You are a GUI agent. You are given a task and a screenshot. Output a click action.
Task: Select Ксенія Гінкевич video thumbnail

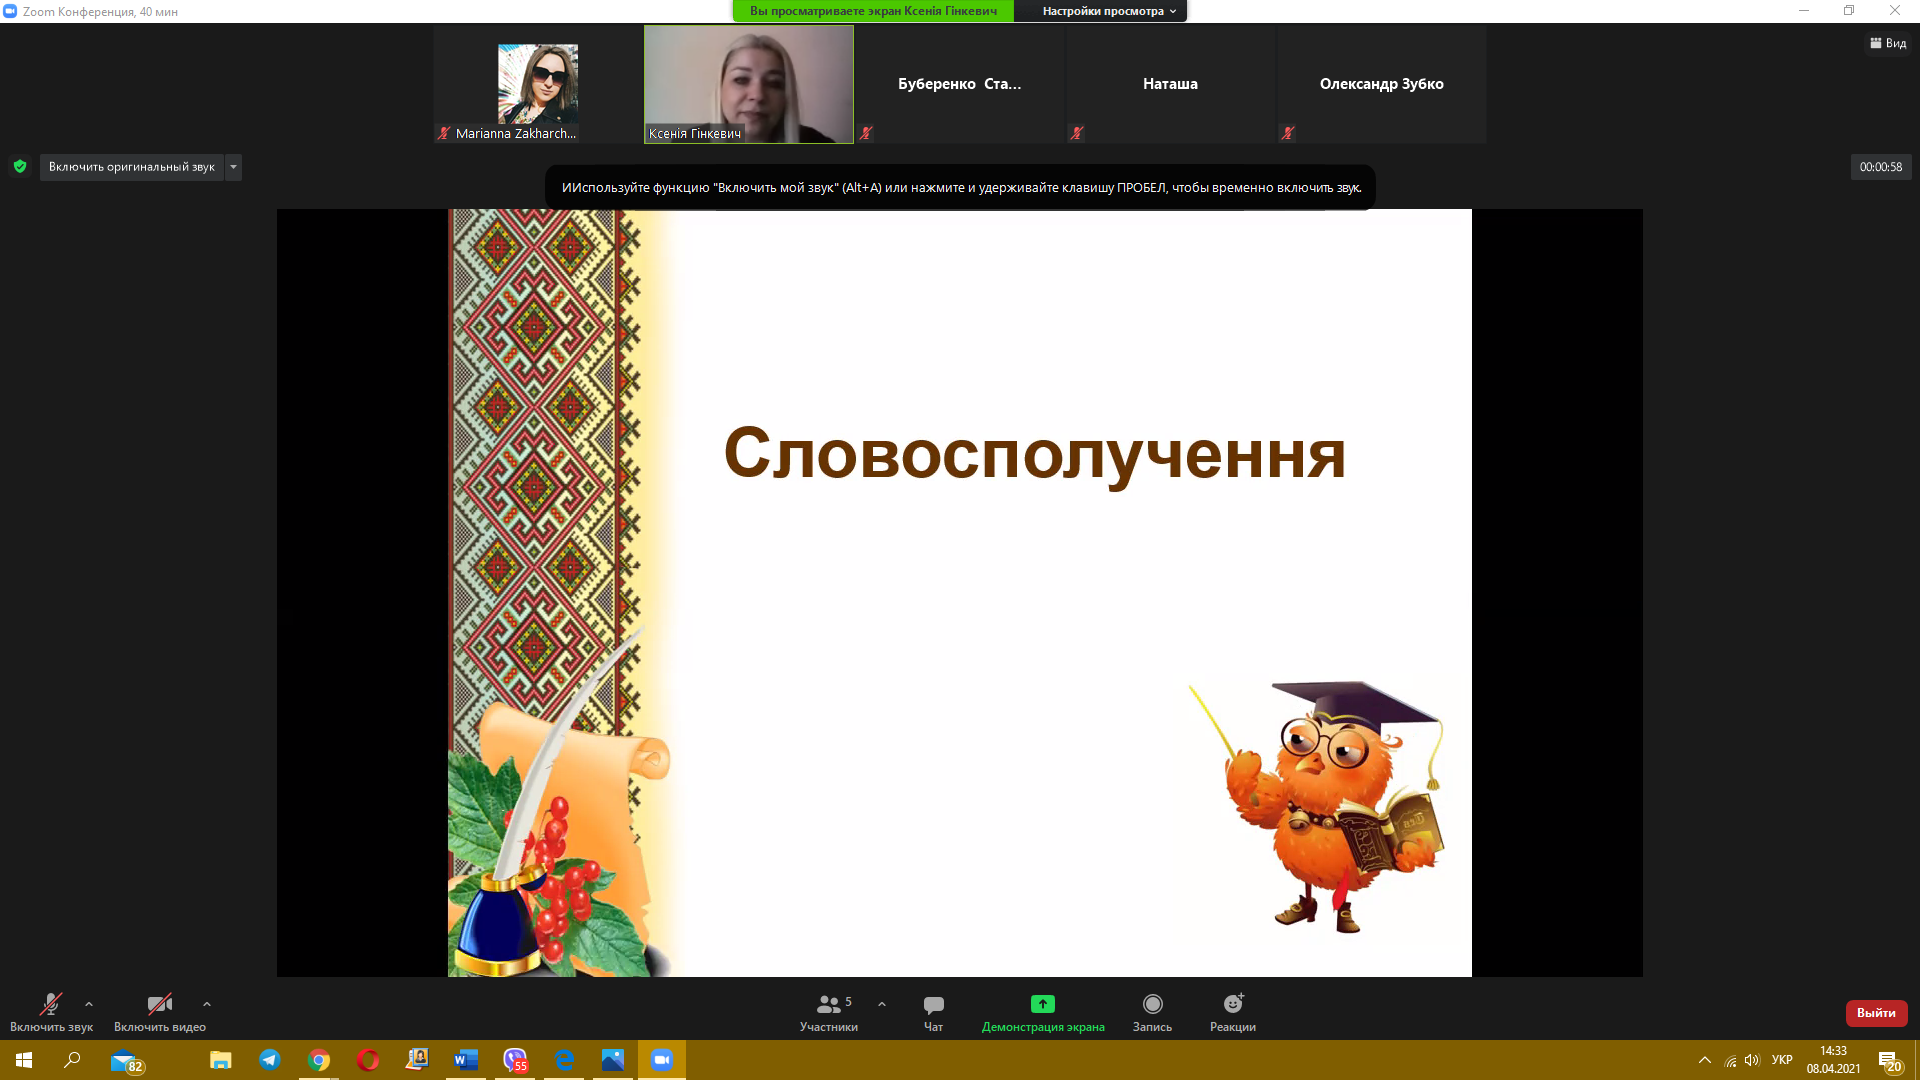749,84
